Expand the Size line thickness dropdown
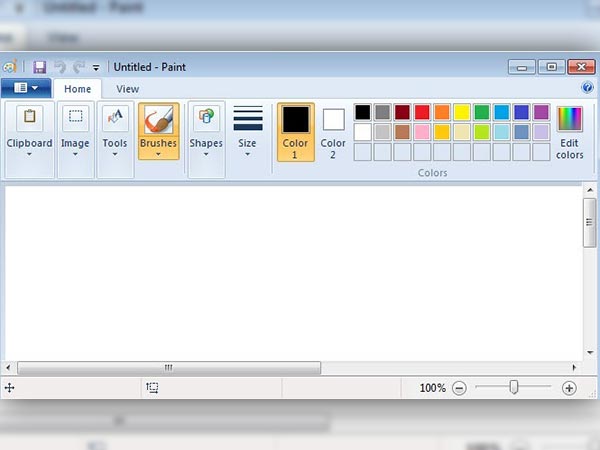 point(247,141)
